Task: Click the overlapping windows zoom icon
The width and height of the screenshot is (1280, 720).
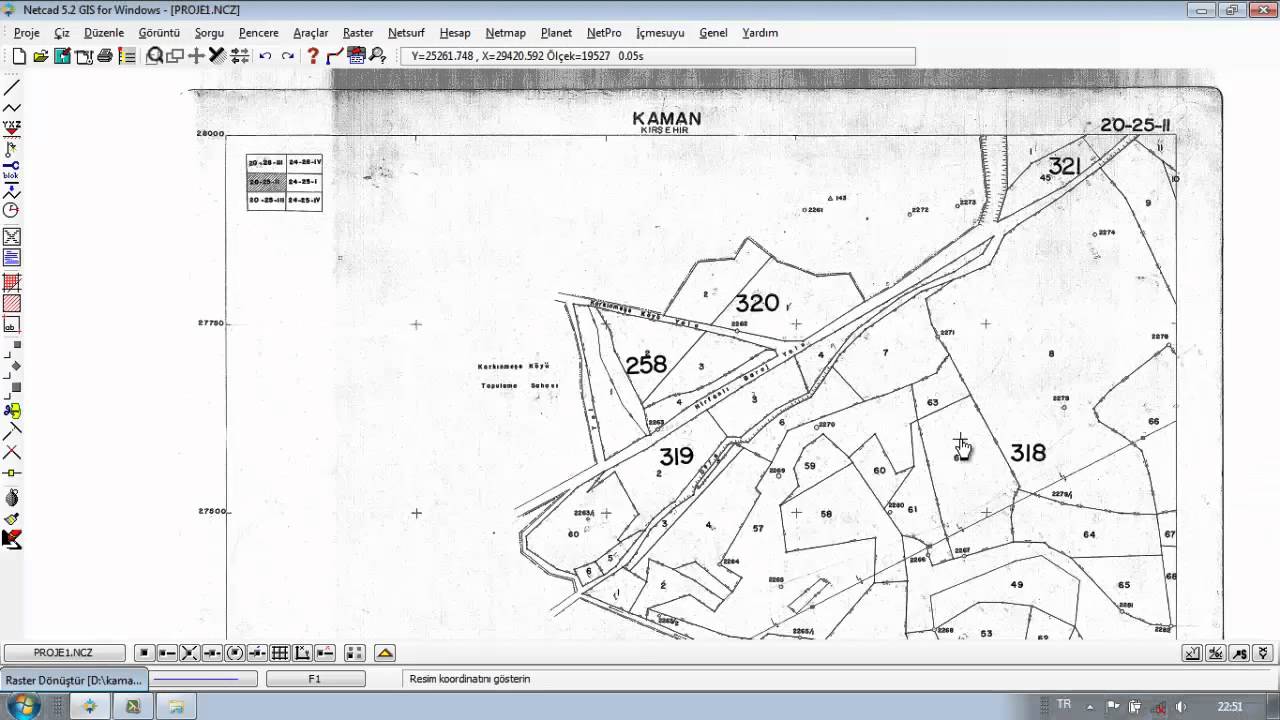Action: click(x=175, y=57)
